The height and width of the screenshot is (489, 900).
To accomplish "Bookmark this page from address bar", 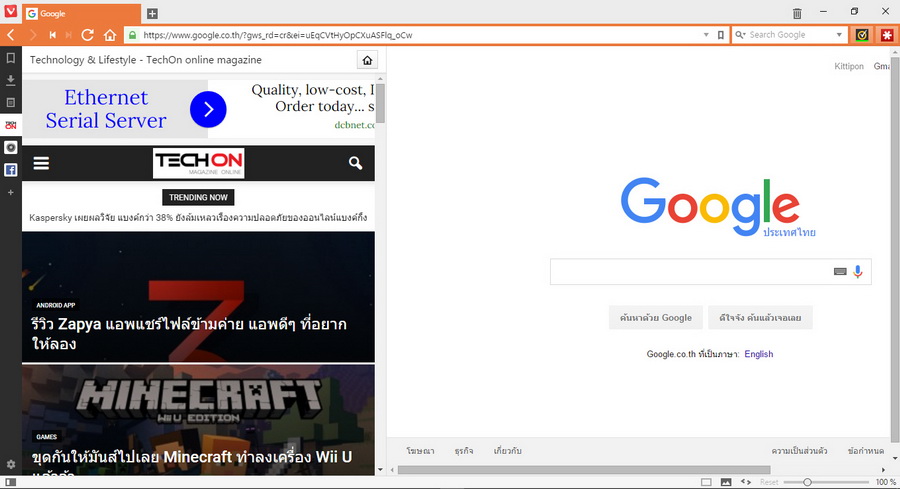I will tap(720, 35).
